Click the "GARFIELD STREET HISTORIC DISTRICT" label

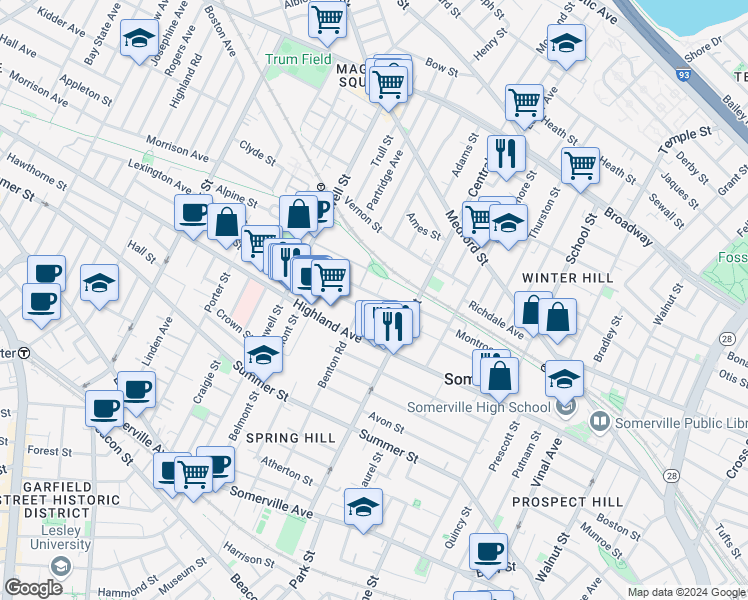tap(60, 500)
